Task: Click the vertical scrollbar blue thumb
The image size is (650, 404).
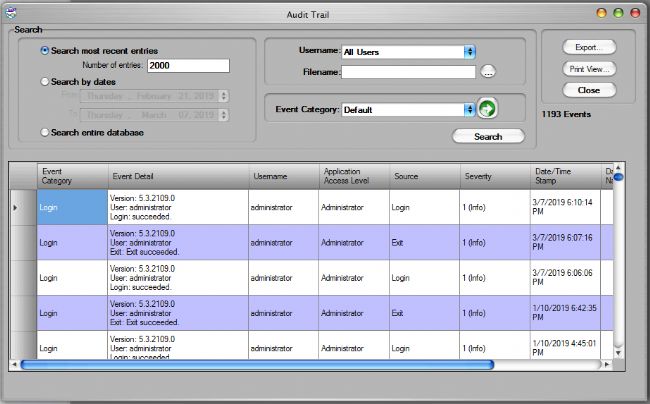Action: coord(618,177)
